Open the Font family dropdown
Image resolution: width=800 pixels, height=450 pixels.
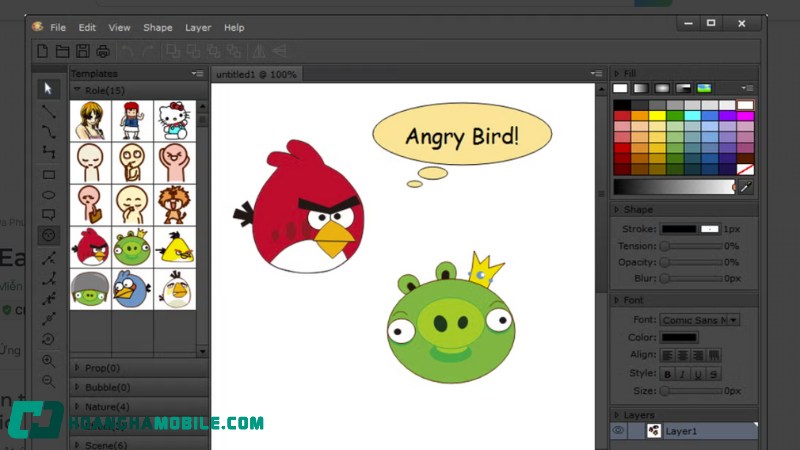point(733,320)
